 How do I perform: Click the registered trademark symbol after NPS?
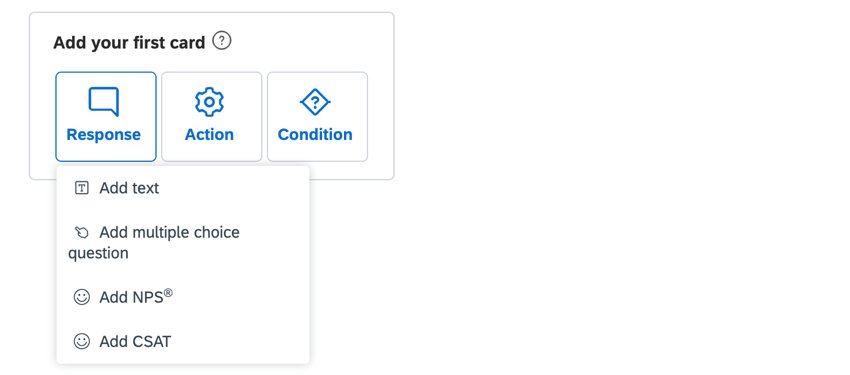click(x=168, y=293)
